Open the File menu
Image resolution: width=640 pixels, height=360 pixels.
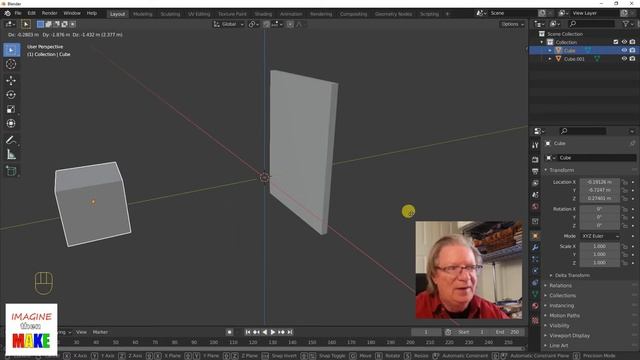(x=18, y=13)
